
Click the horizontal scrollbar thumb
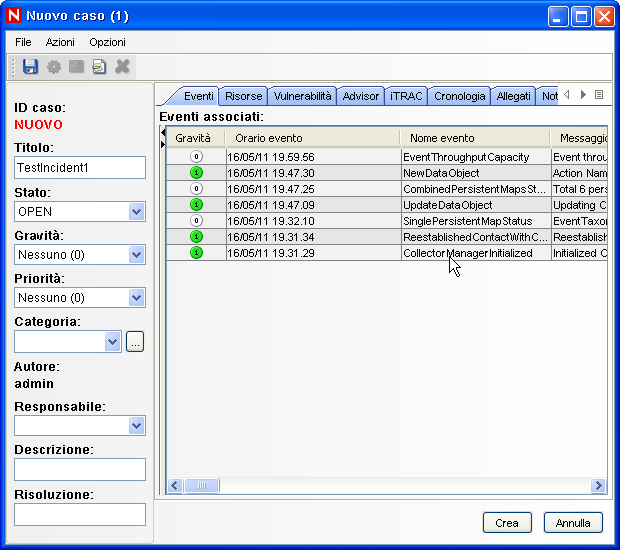(x=202, y=485)
